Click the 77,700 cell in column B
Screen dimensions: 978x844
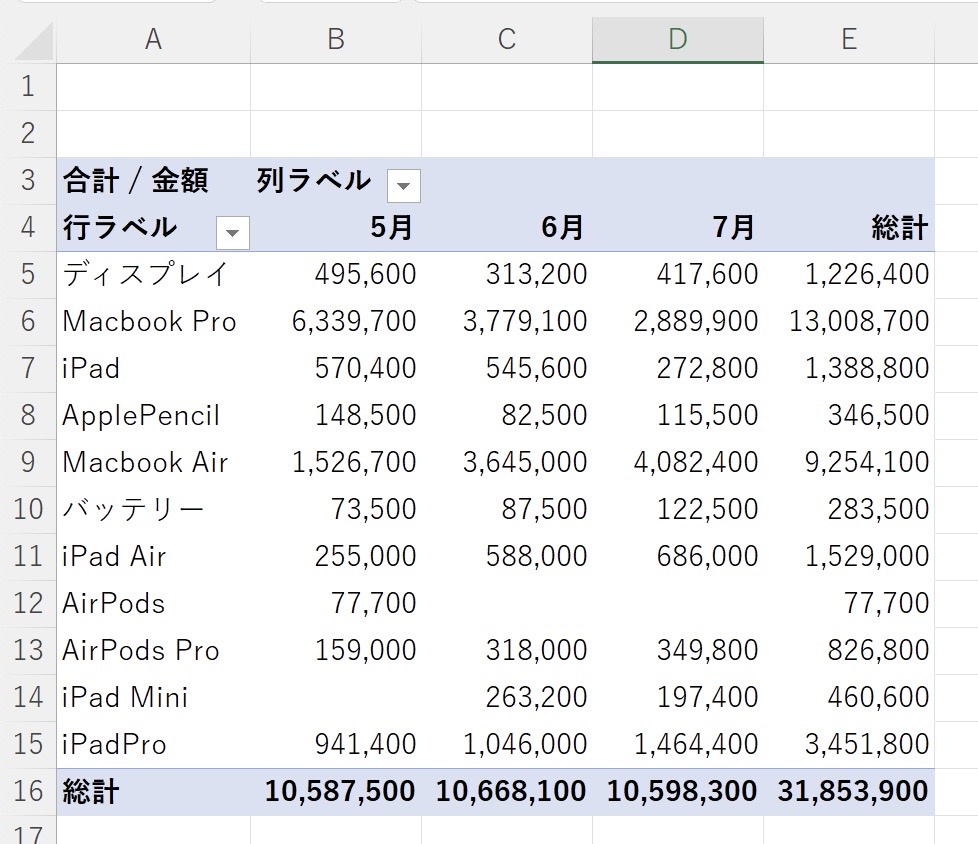pos(336,604)
